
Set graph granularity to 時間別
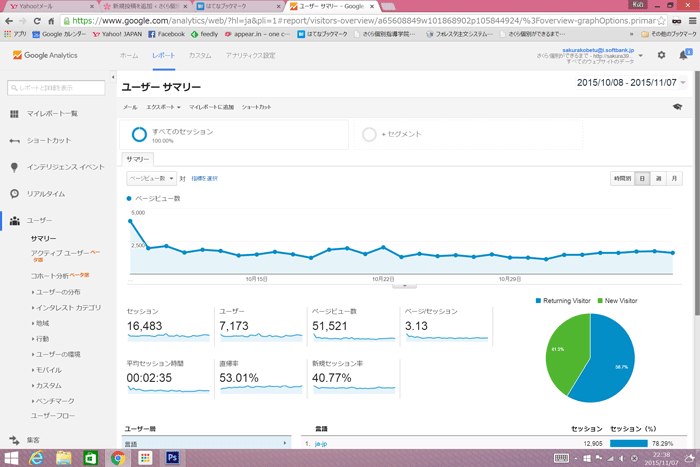pyautogui.click(x=622, y=178)
